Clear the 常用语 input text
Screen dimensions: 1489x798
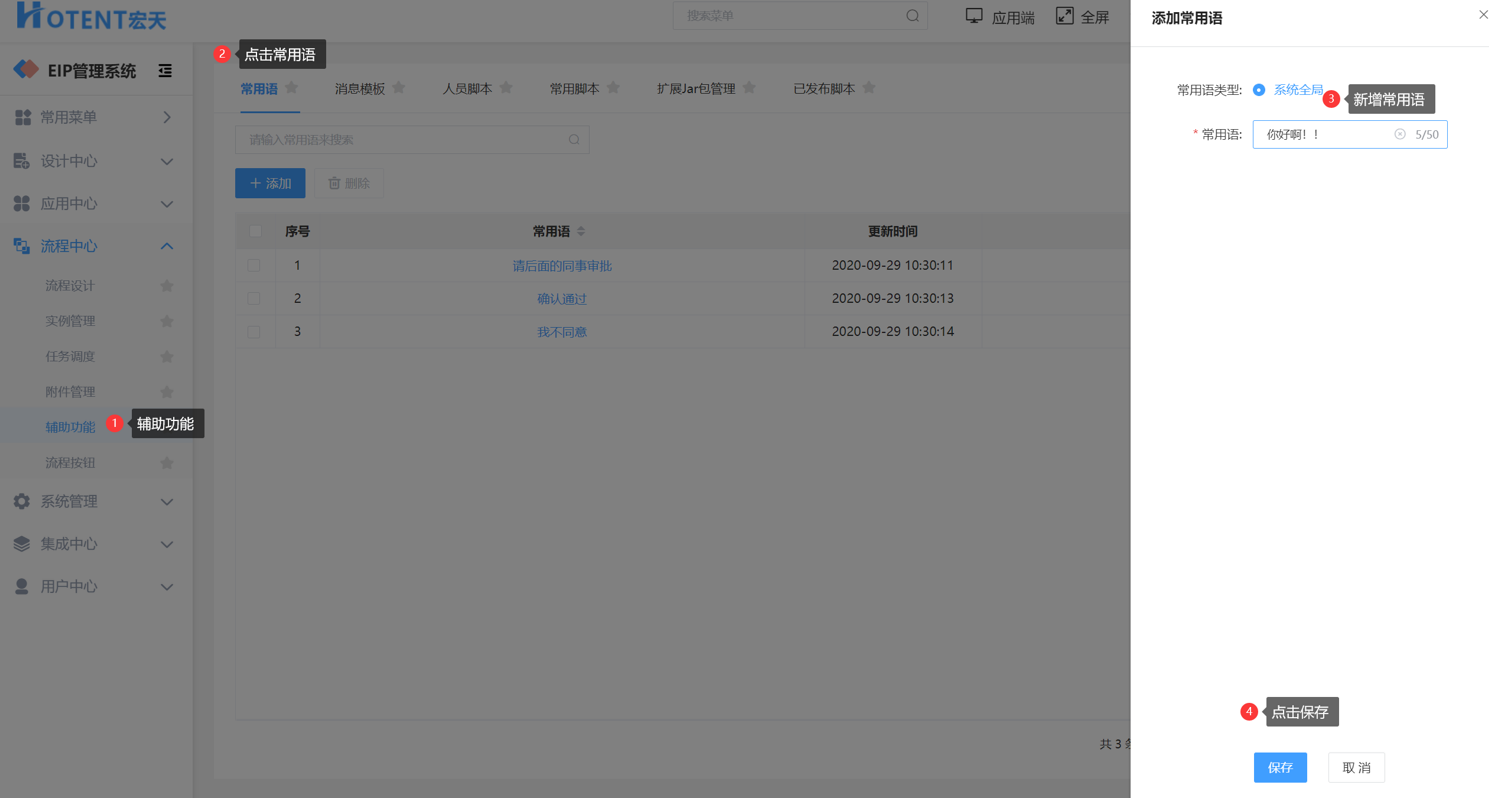point(1400,134)
